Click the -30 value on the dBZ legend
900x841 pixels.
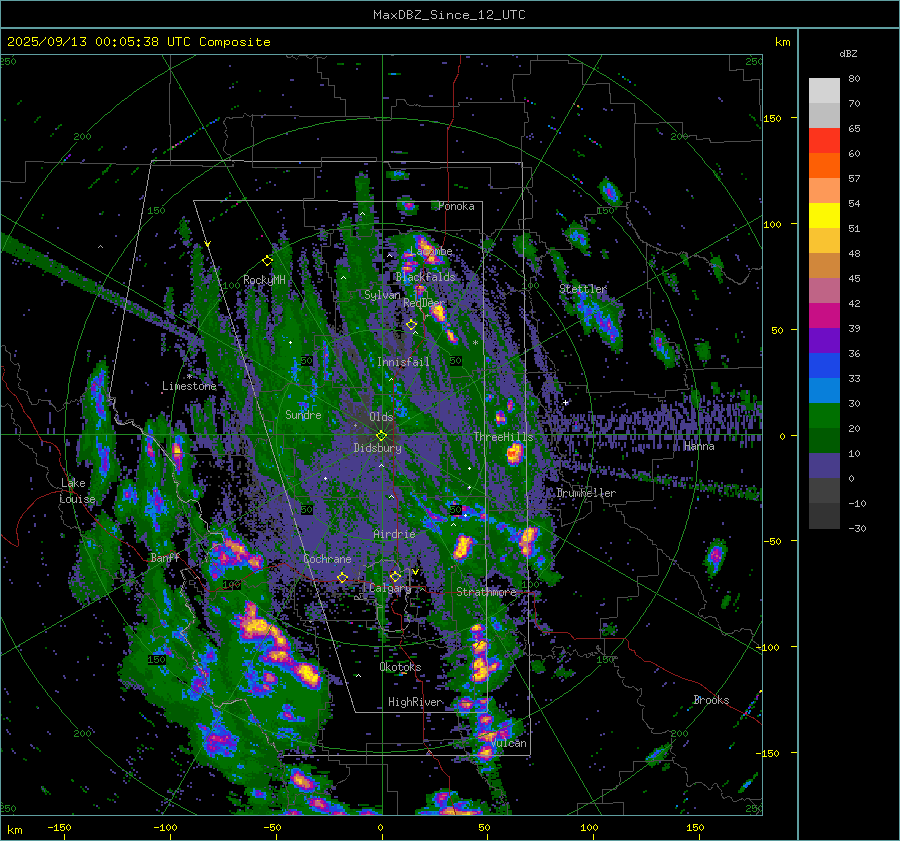tap(857, 528)
